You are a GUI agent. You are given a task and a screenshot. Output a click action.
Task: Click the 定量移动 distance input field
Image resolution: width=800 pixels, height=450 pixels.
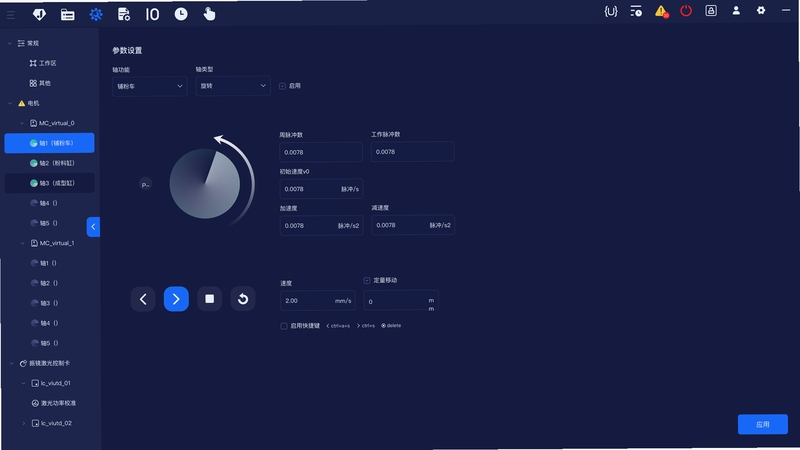pyautogui.click(x=401, y=301)
